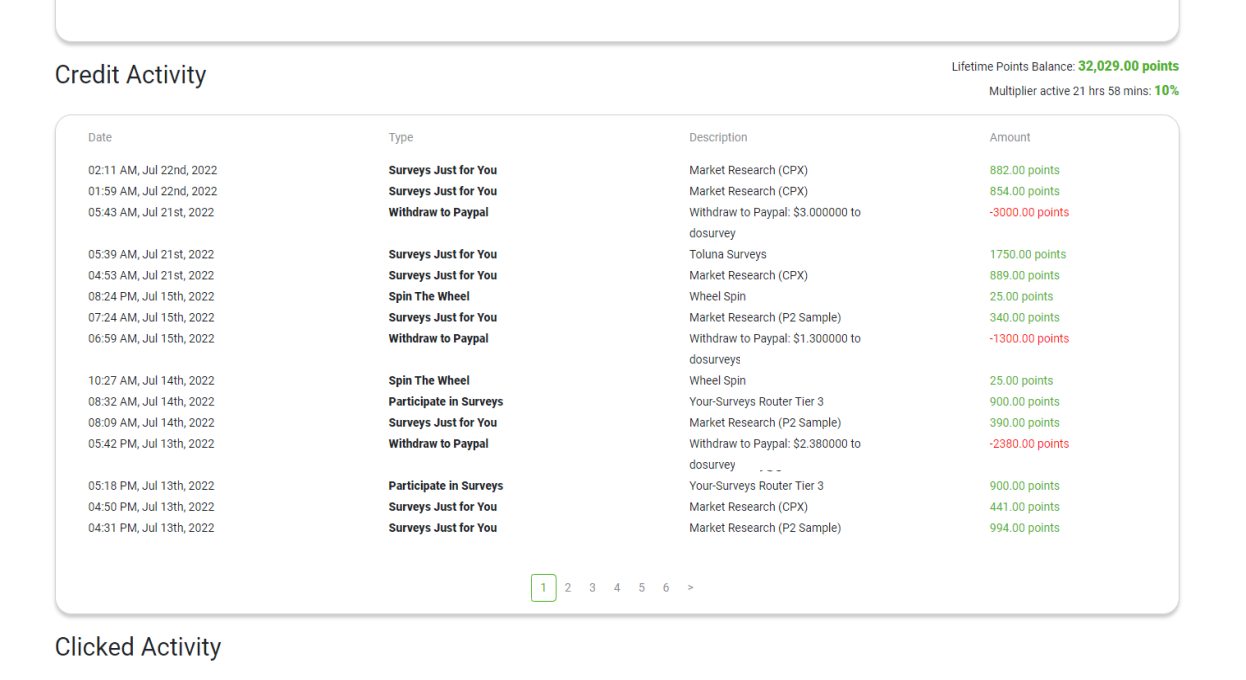The height and width of the screenshot is (680, 1246).
Task: Click the 994.00 points amount
Action: coord(1025,527)
